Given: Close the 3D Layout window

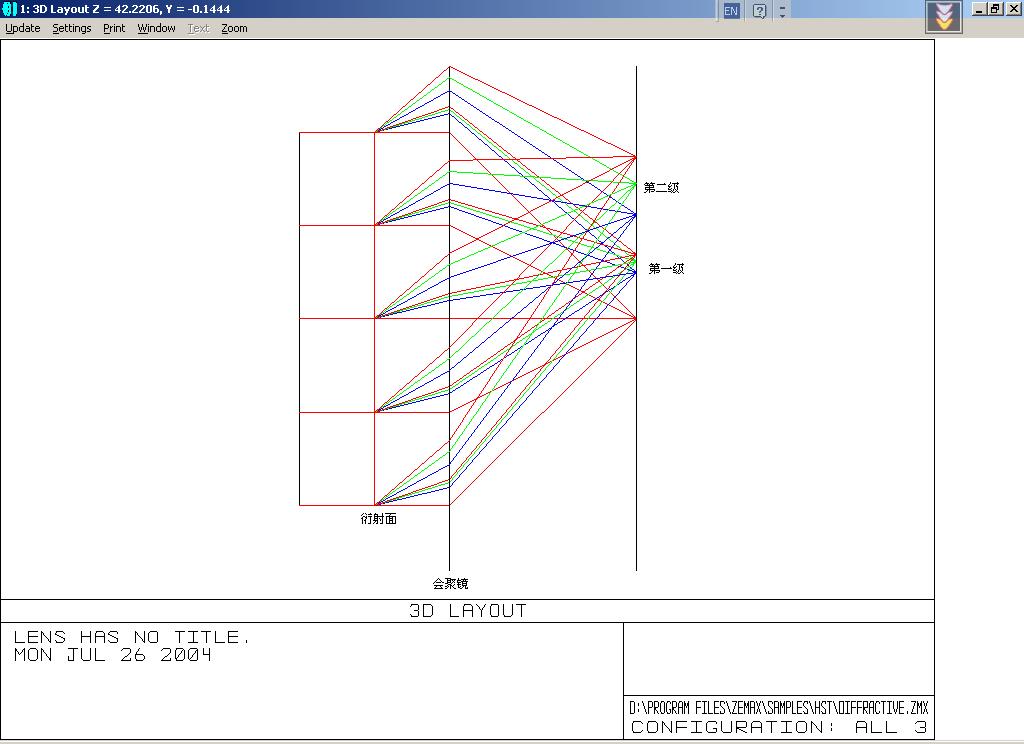Looking at the screenshot, I should click(x=1012, y=8).
